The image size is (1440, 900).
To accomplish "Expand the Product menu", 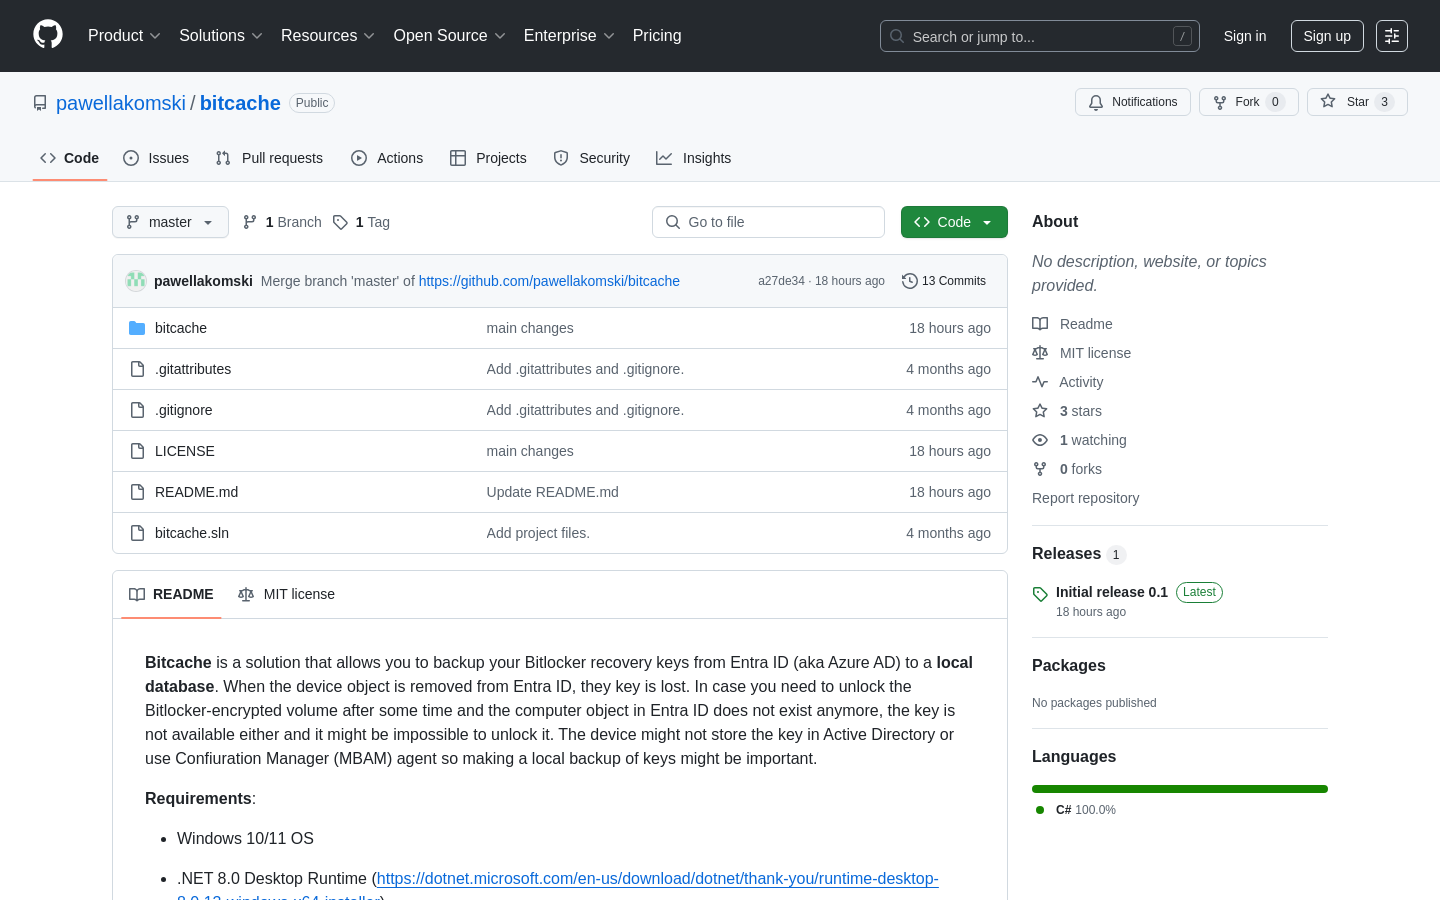I will [124, 36].
